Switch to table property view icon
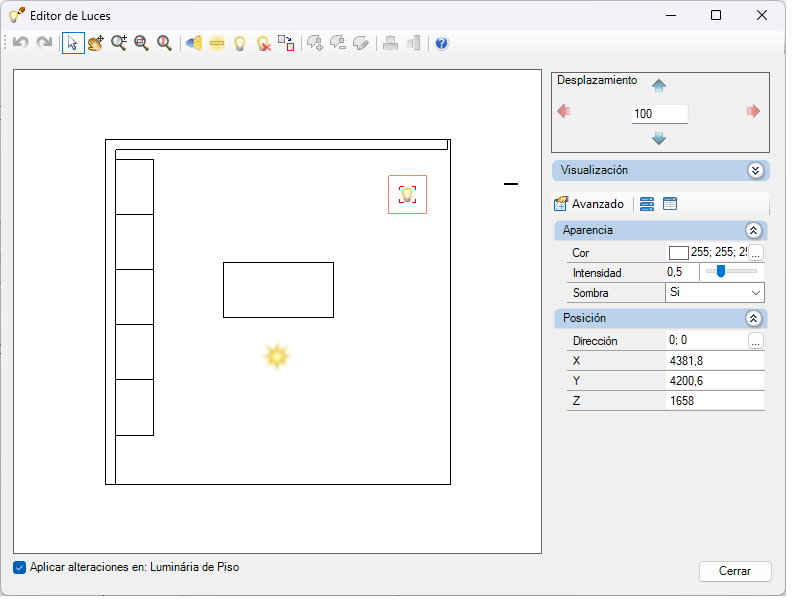The image size is (809, 613). click(x=670, y=204)
